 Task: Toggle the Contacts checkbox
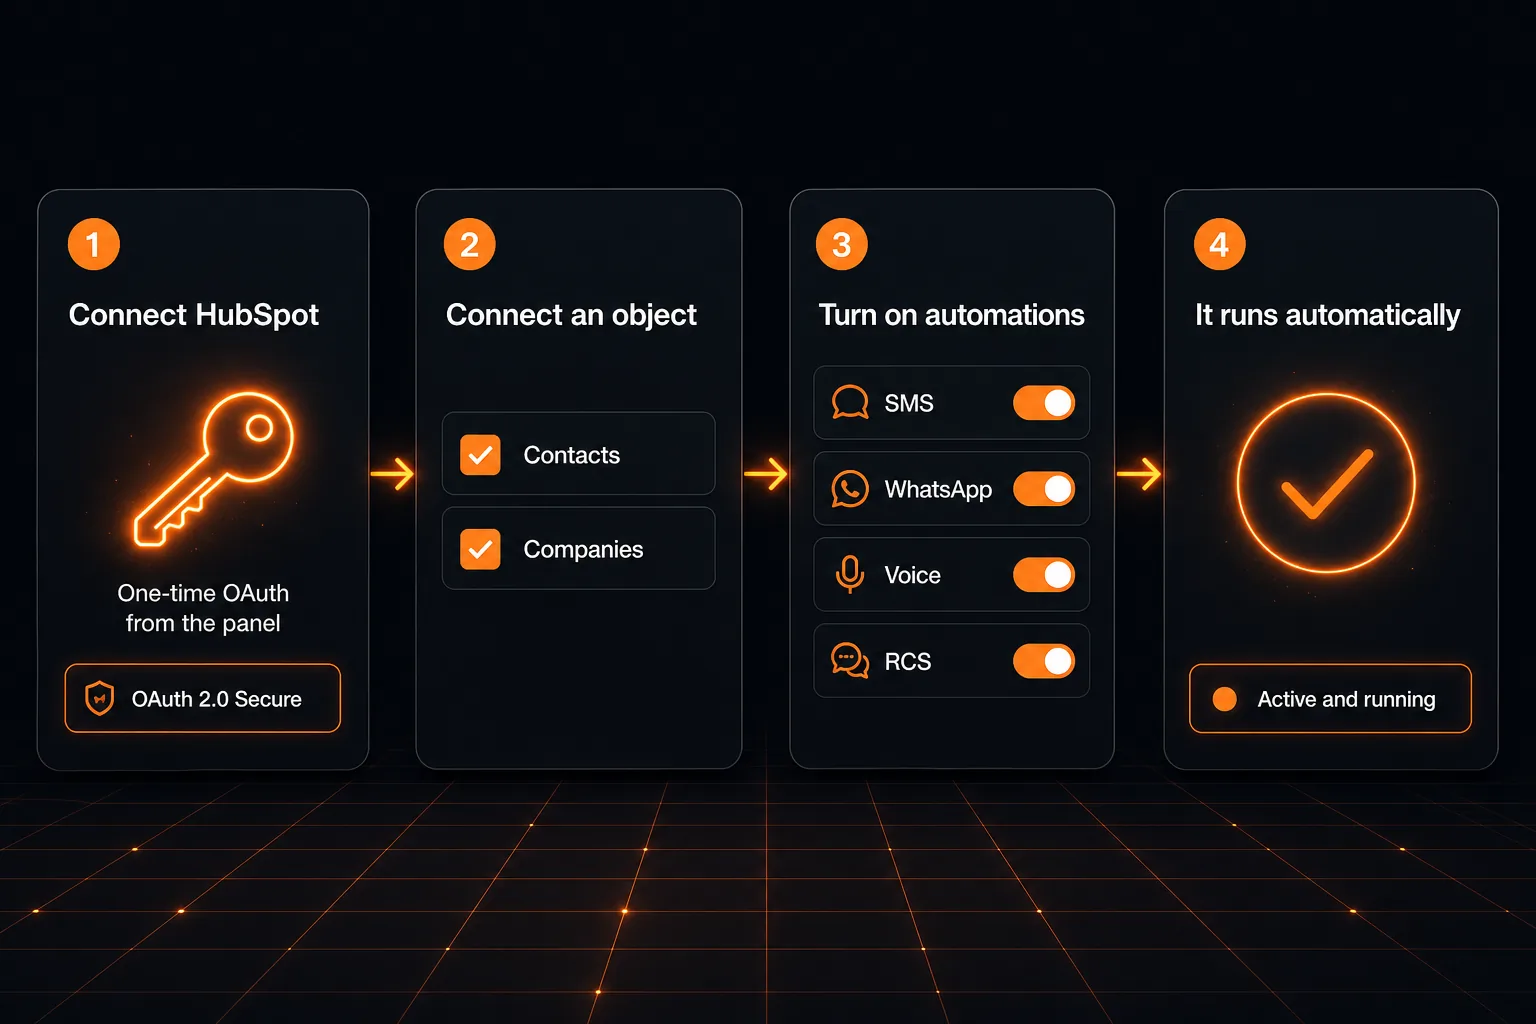tap(480, 455)
